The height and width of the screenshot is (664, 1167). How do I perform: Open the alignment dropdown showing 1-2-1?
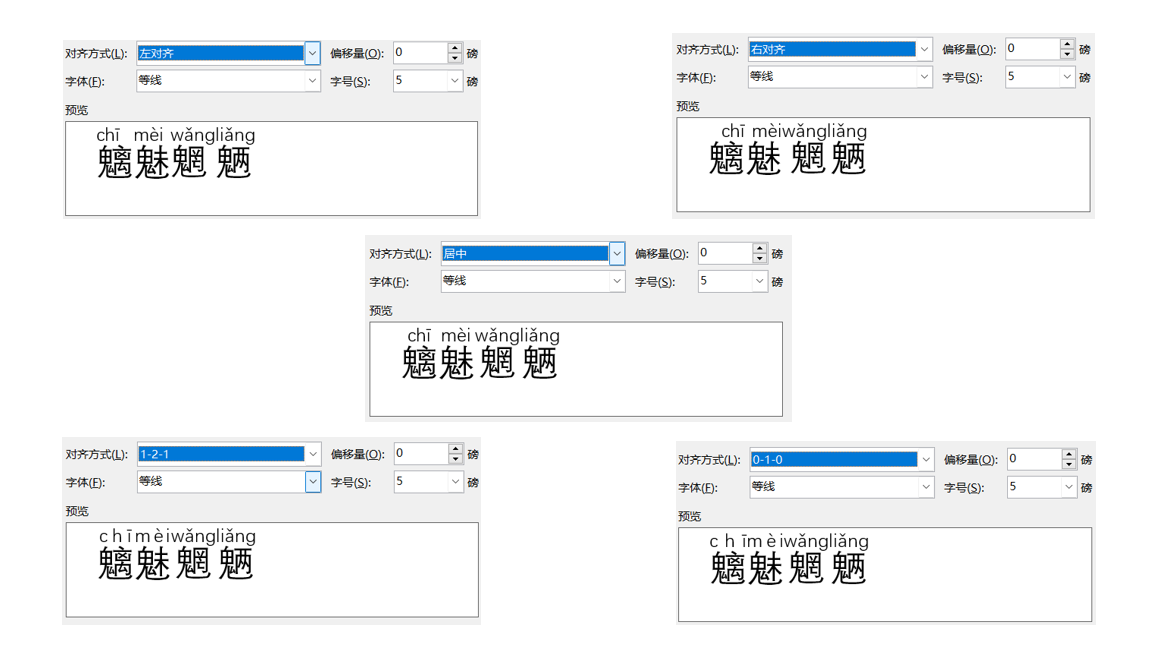tap(313, 453)
